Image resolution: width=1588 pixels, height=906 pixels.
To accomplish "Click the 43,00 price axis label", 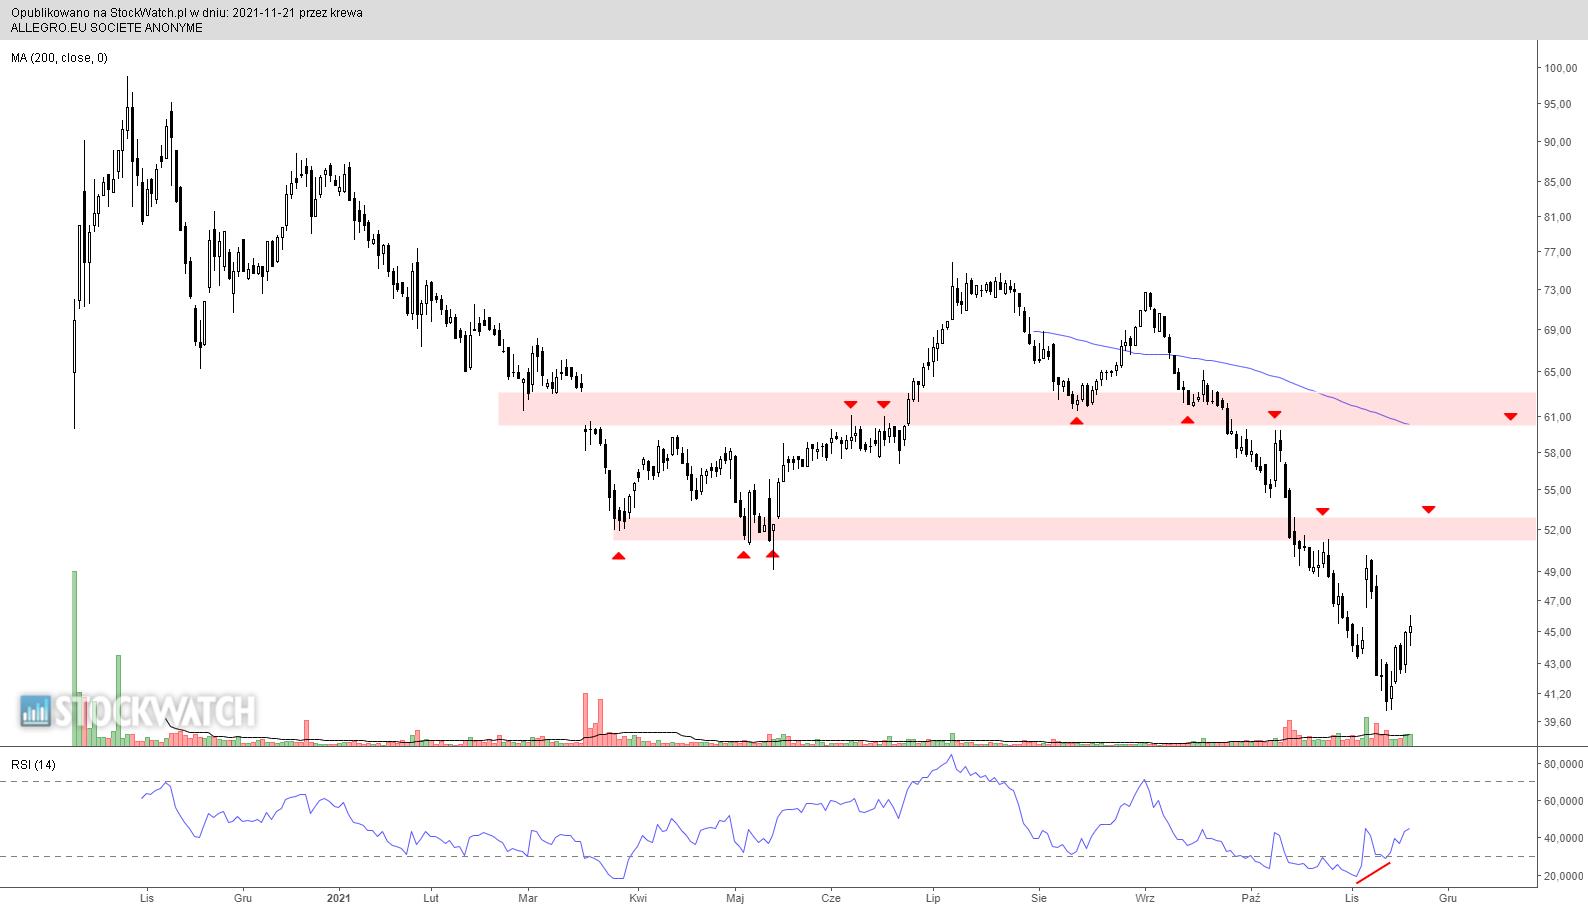I will point(1560,665).
